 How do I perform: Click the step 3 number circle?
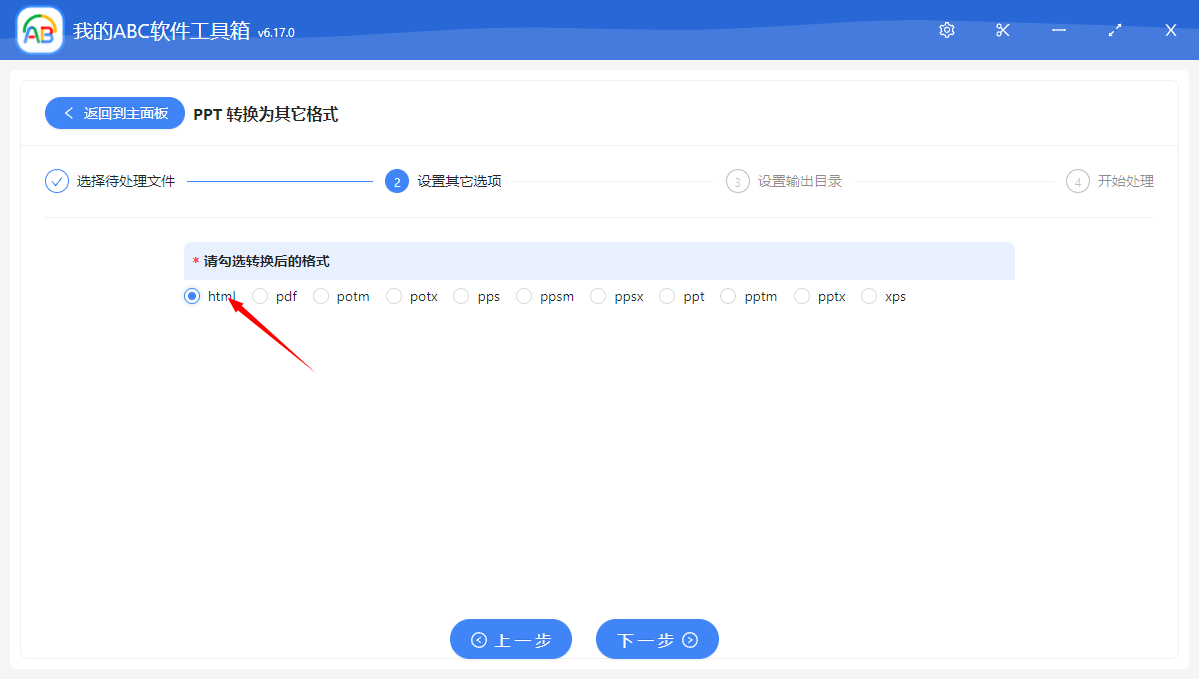pyautogui.click(x=738, y=181)
